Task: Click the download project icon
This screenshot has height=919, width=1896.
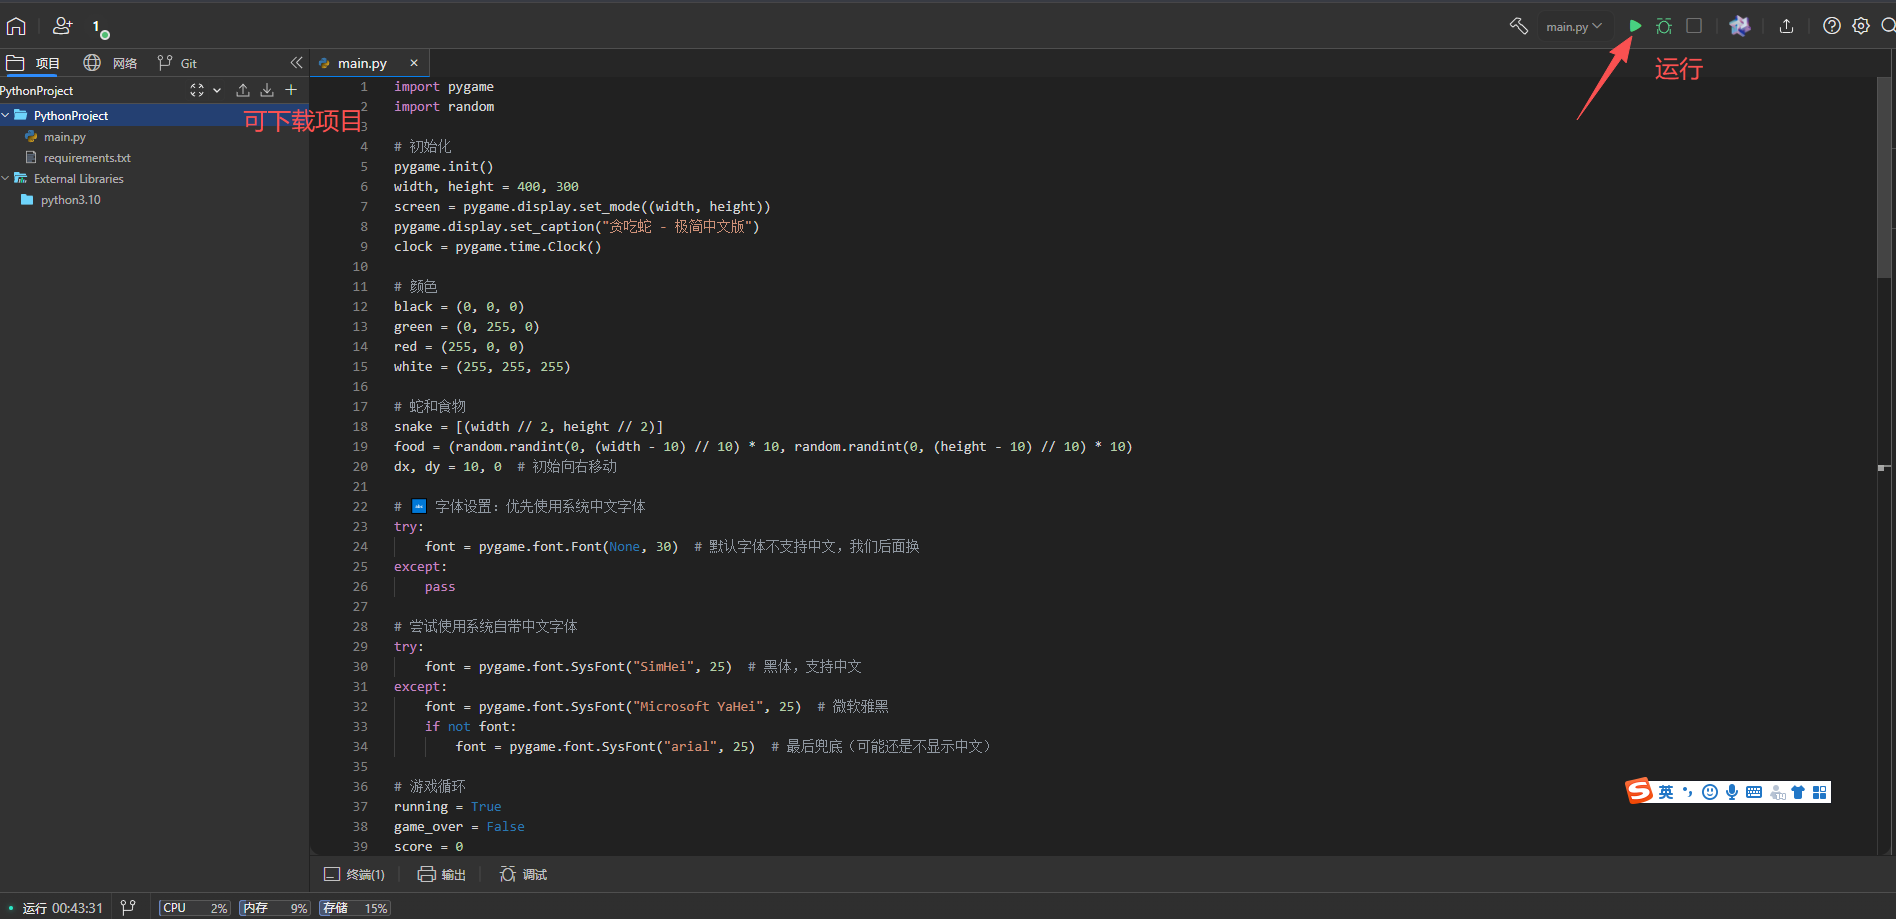Action: click(267, 90)
